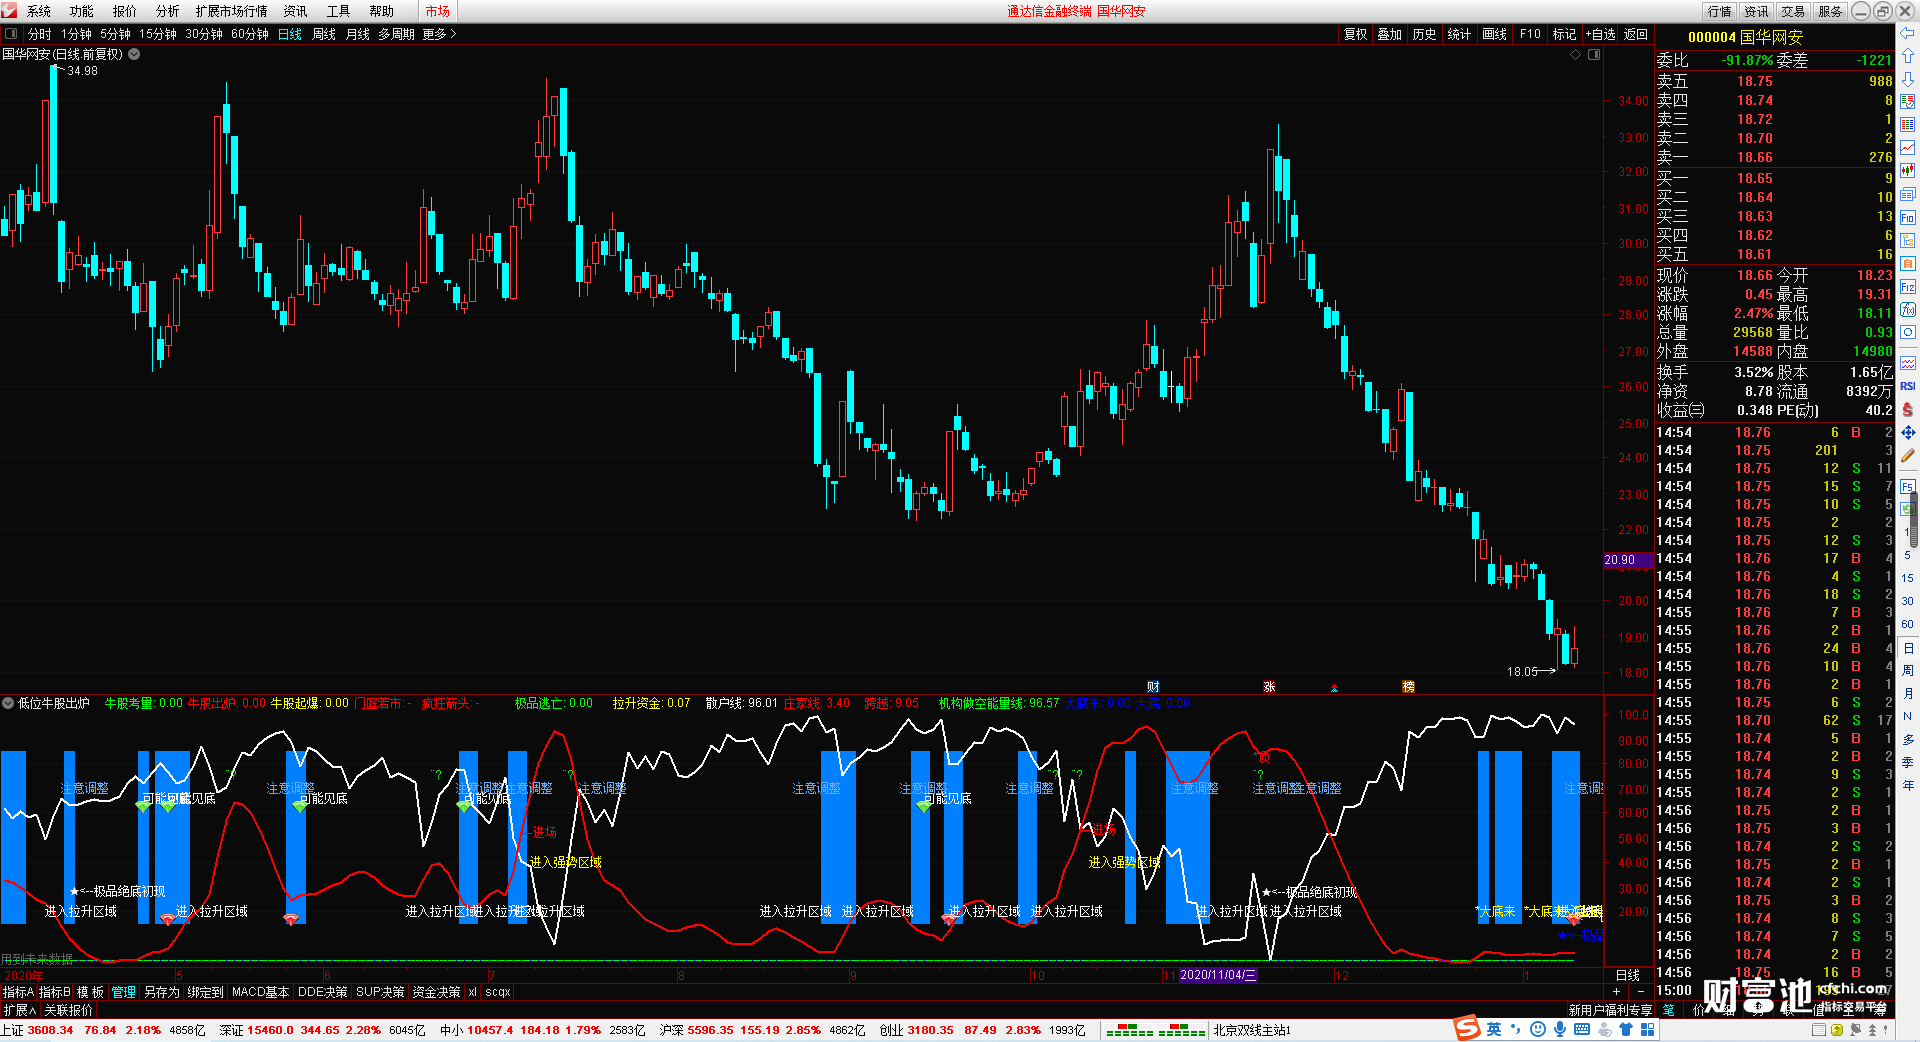Click the 榜 marker below the chart
The width and height of the screenshot is (1920, 1042).
(x=1408, y=687)
